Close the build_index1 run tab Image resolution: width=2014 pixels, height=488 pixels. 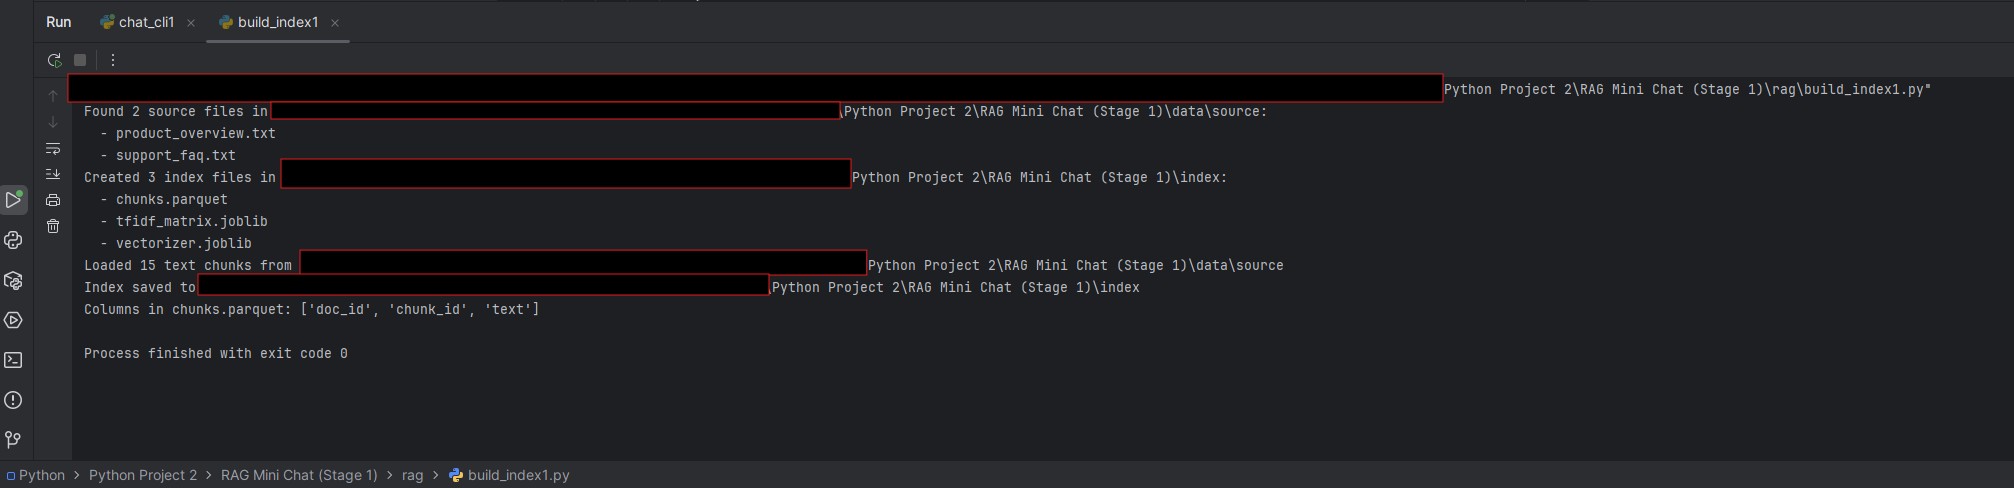(335, 23)
